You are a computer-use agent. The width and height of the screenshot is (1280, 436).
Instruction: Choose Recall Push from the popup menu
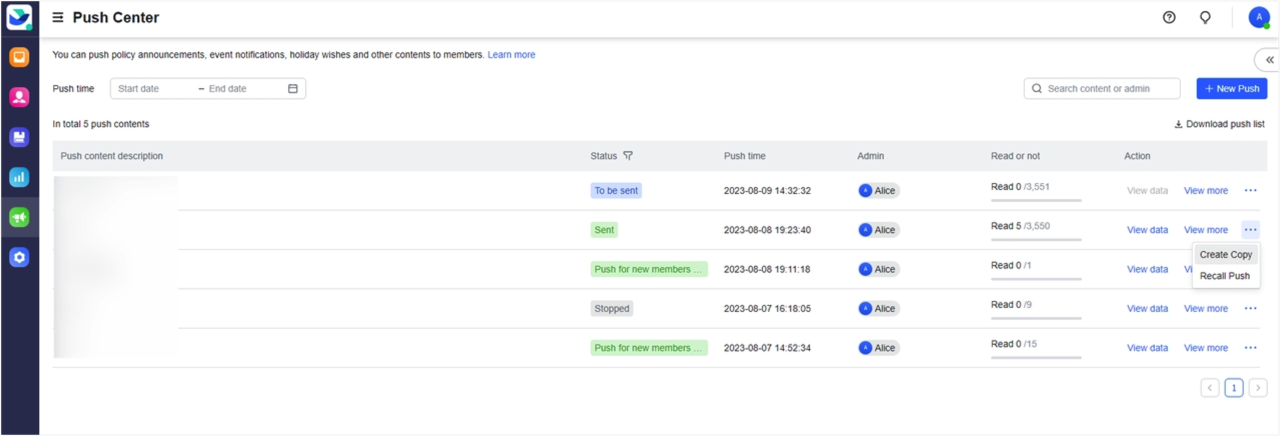(1225, 276)
